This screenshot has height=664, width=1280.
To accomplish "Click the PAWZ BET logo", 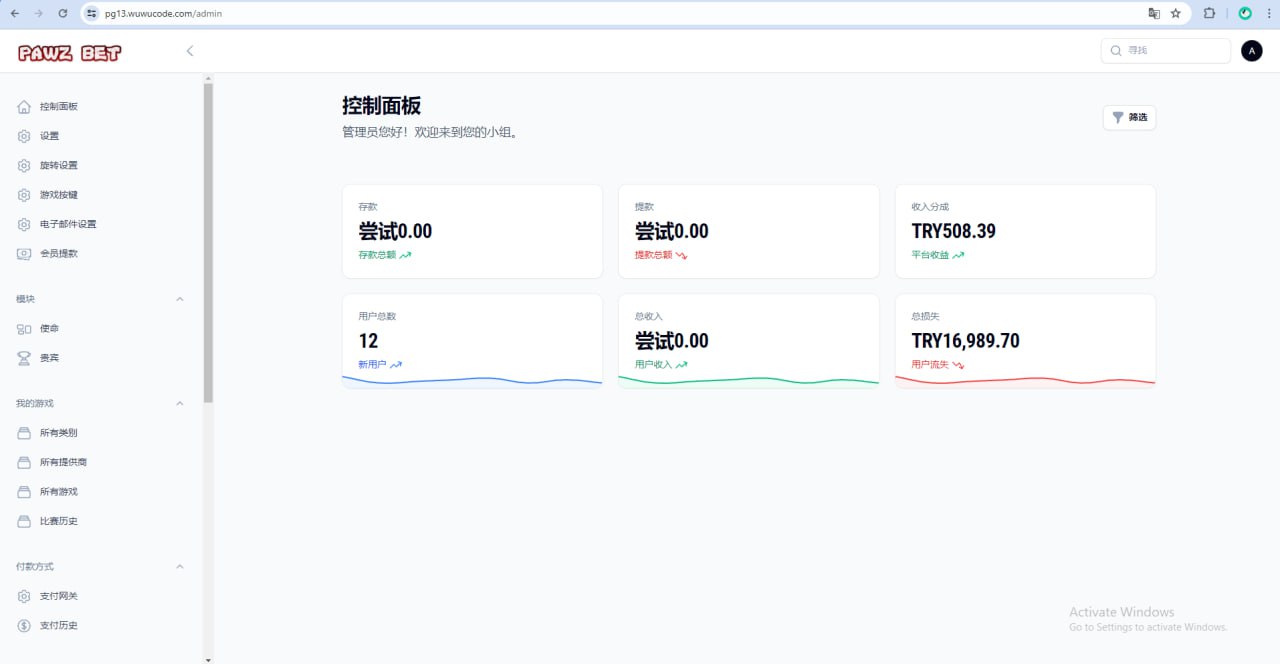I will [69, 53].
